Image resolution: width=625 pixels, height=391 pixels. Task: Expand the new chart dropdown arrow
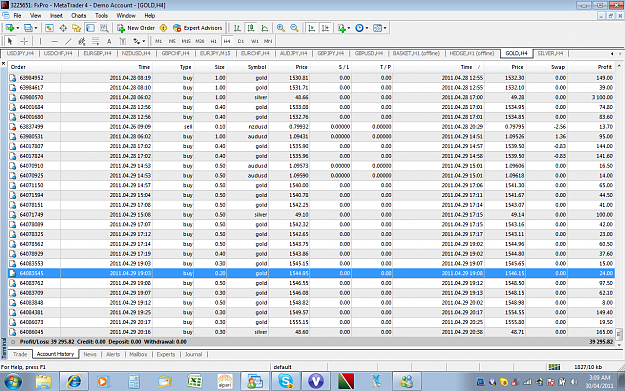(18, 28)
